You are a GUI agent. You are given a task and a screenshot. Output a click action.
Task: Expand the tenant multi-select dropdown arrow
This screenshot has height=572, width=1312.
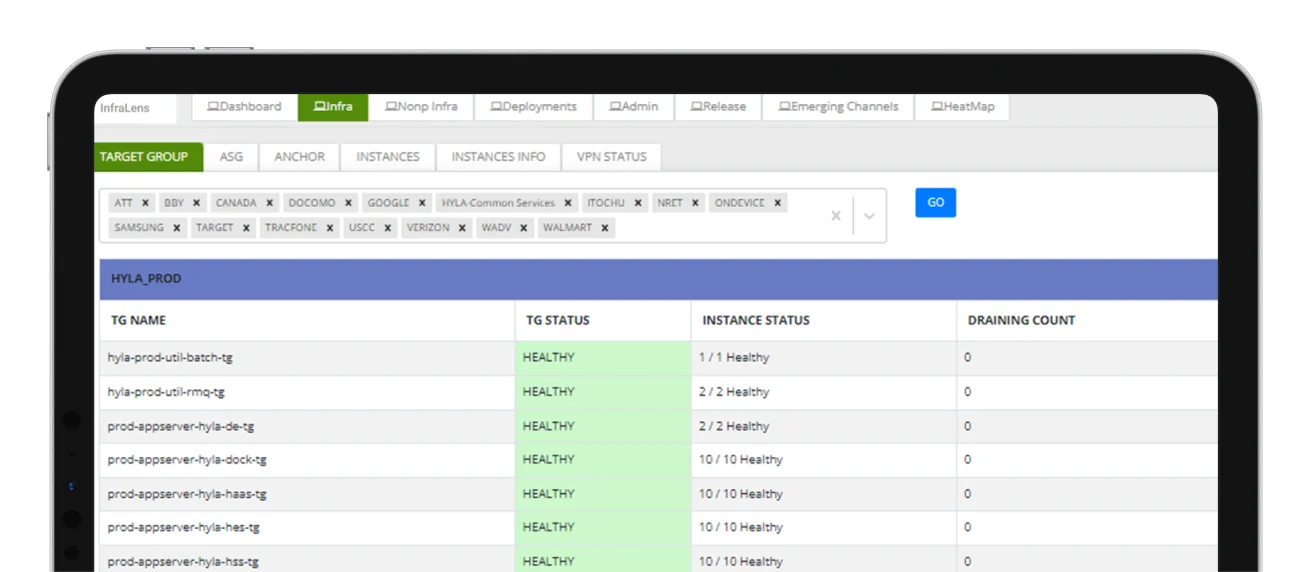pyautogui.click(x=869, y=216)
